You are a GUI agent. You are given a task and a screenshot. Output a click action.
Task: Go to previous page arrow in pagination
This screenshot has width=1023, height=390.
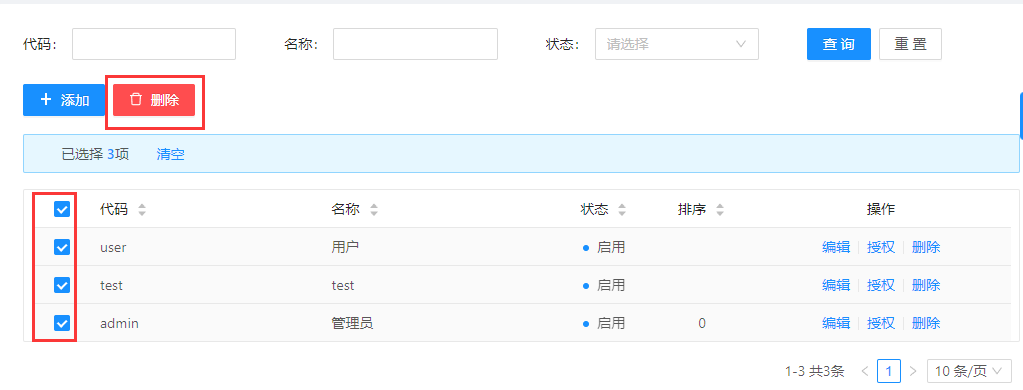[864, 371]
